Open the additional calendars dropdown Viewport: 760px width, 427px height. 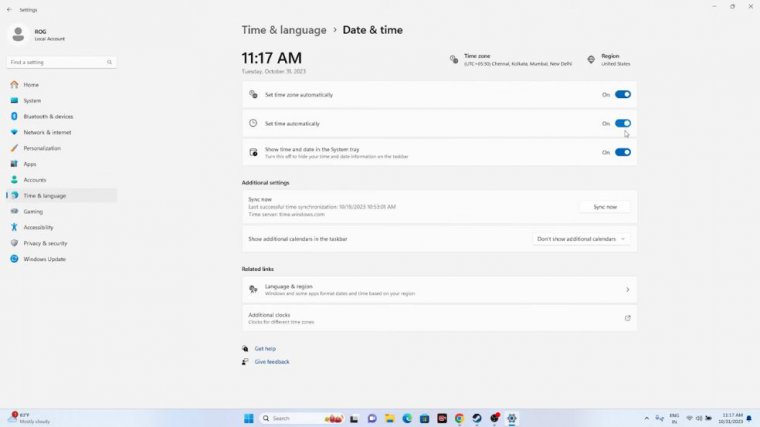[582, 239]
